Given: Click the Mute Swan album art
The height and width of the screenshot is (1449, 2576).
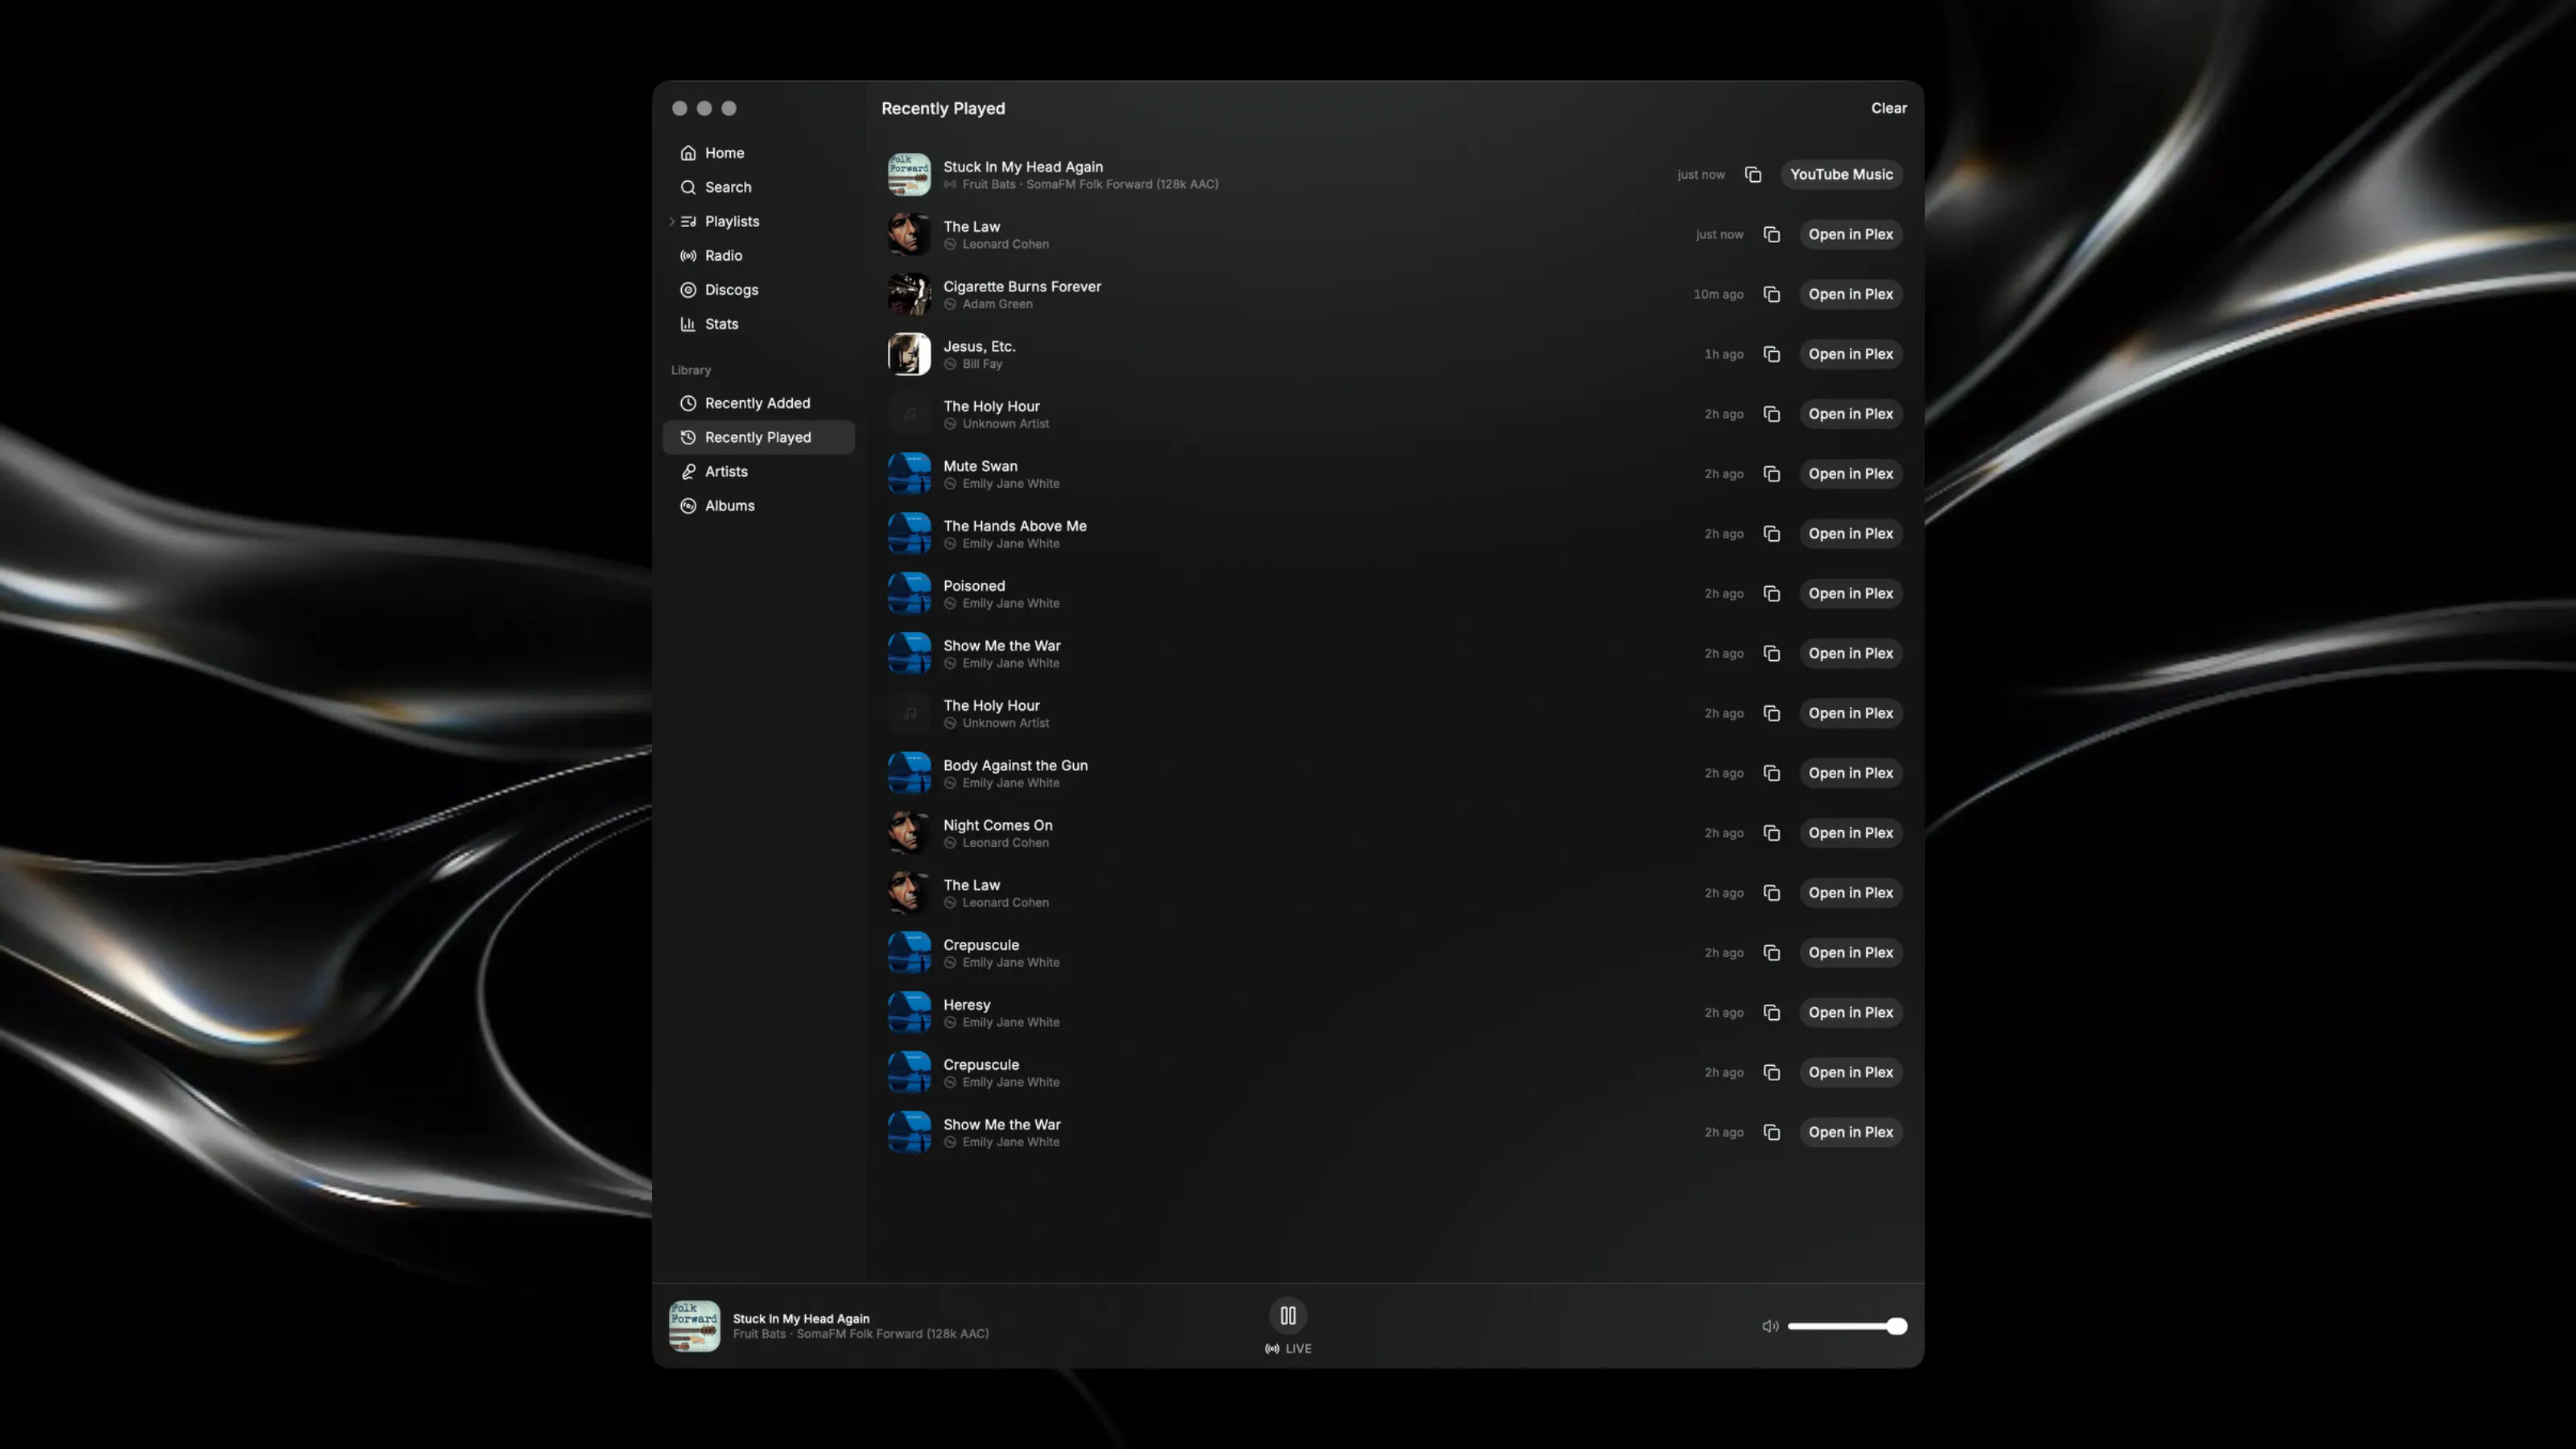Looking at the screenshot, I should pos(909,474).
